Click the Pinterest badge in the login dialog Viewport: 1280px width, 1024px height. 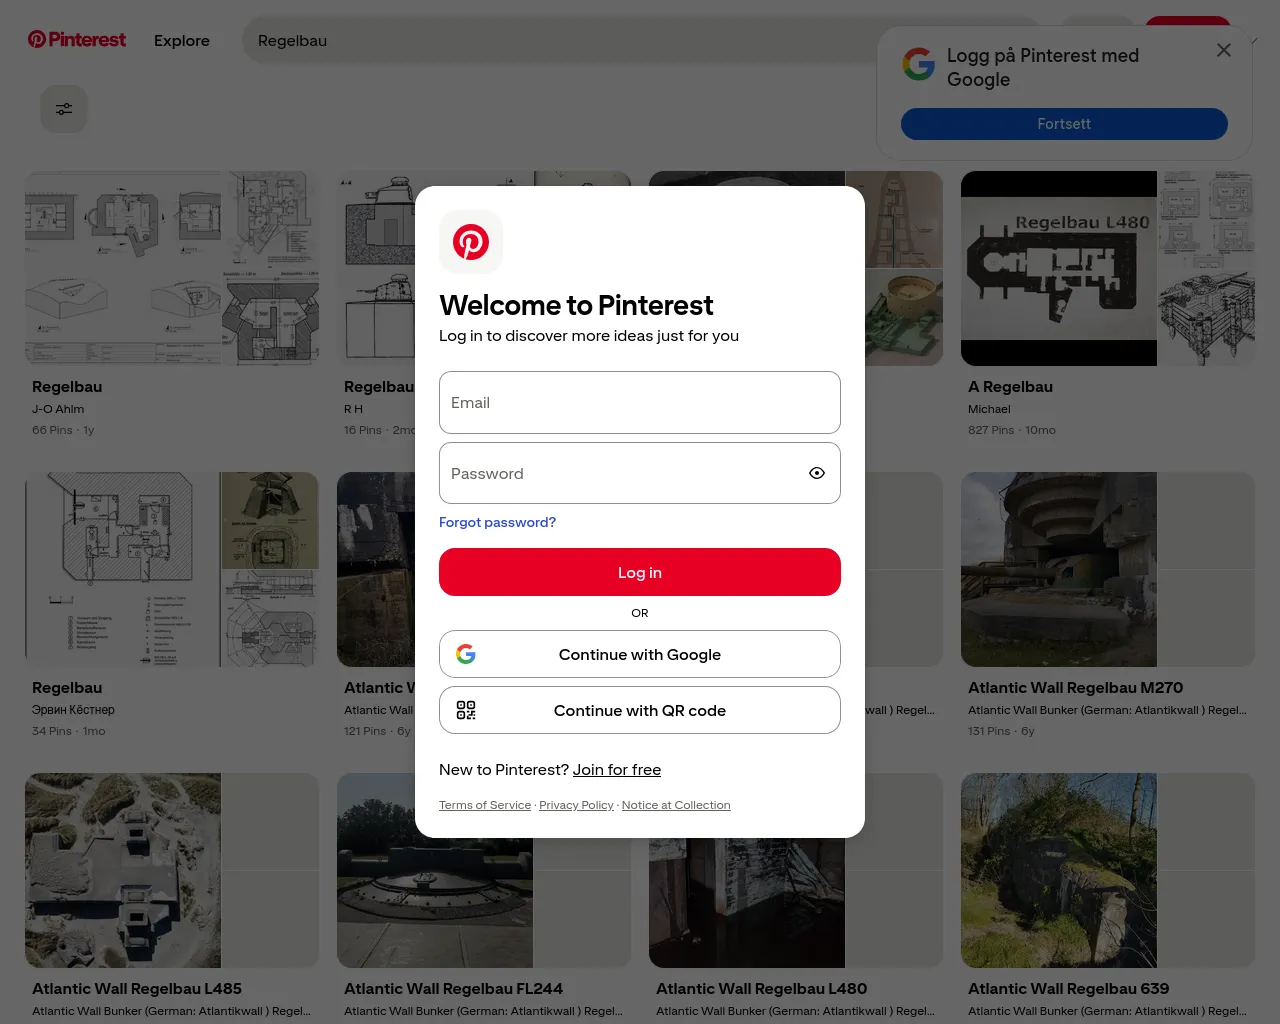(471, 242)
